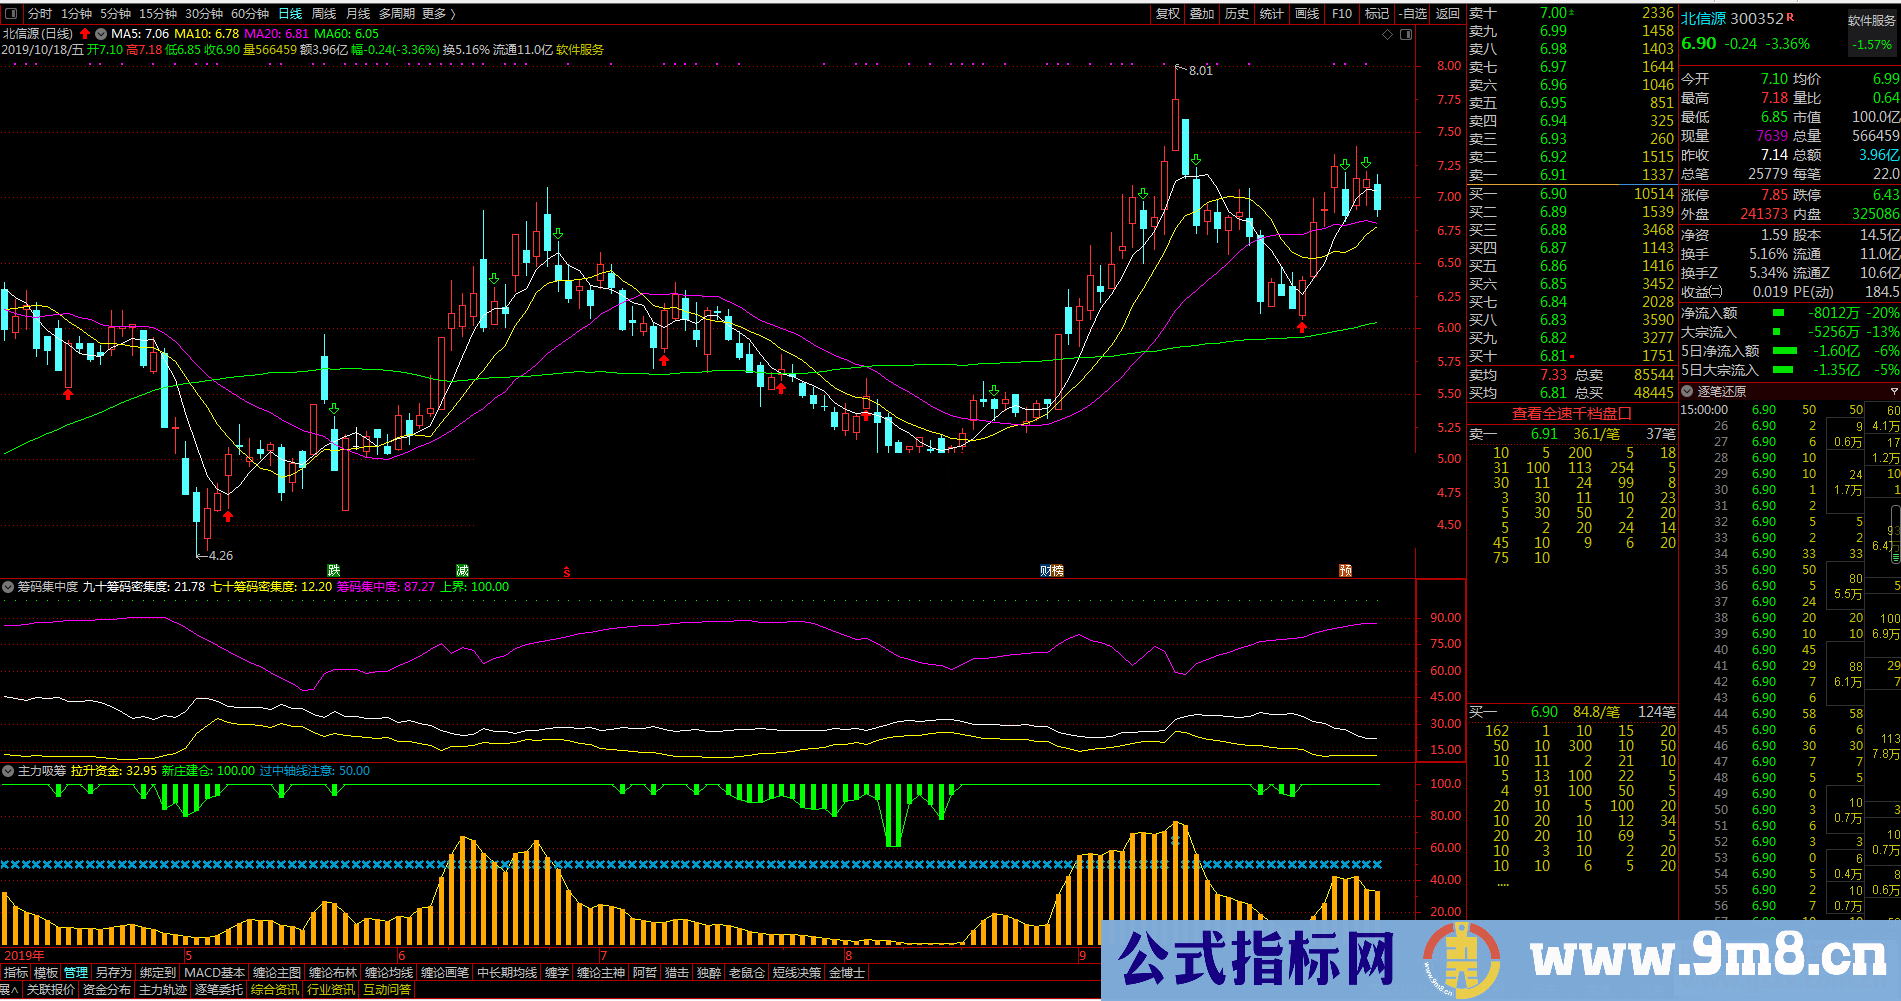Click the 另存为 save-as tab

[113, 972]
